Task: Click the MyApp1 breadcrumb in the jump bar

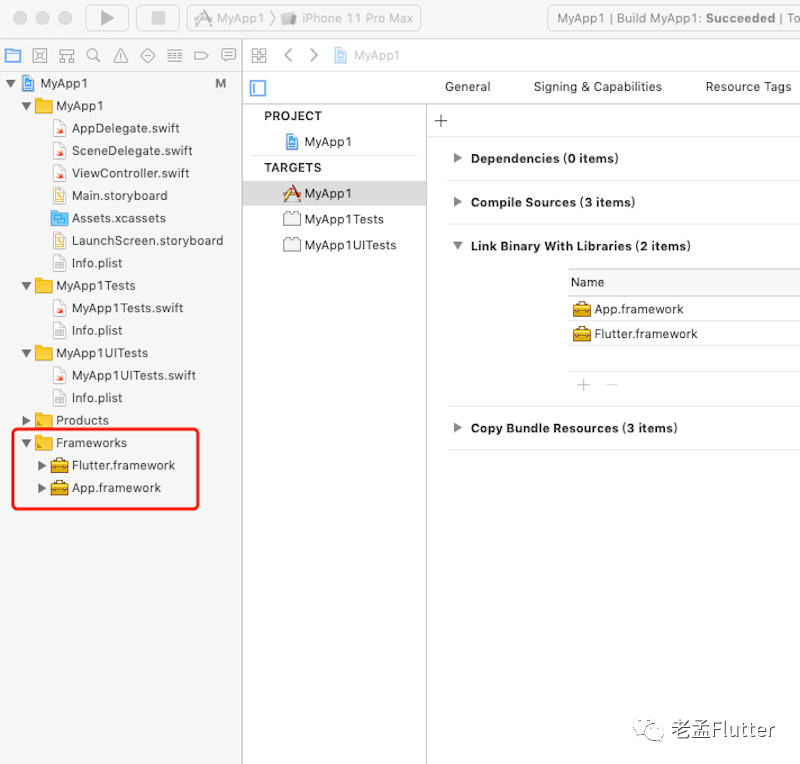Action: pos(367,55)
